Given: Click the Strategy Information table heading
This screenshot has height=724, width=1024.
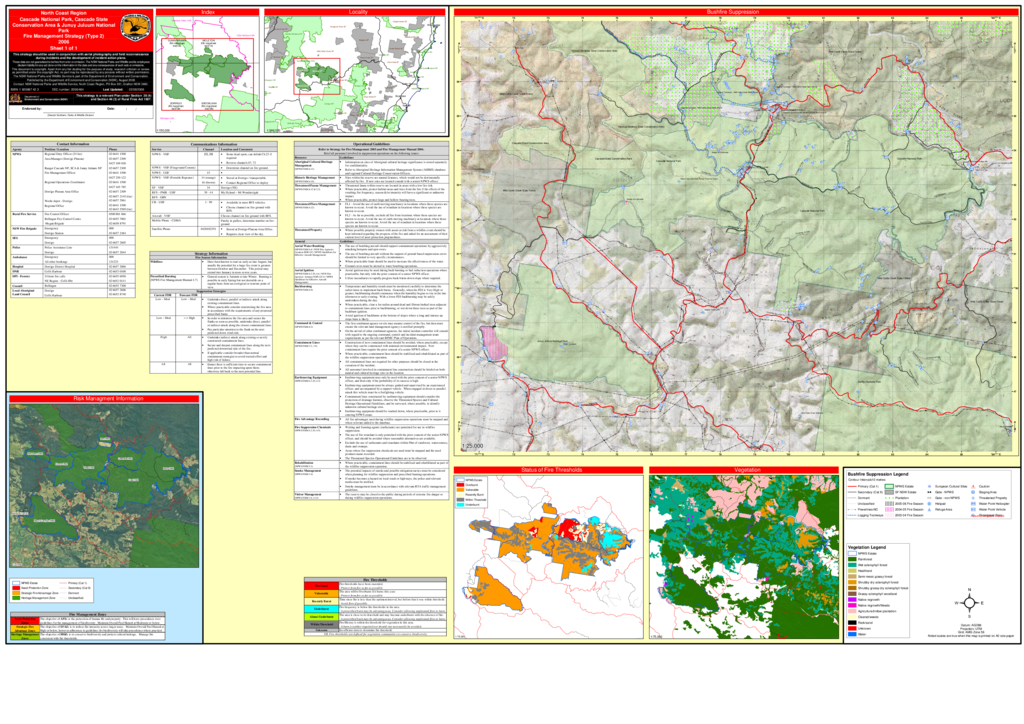Looking at the screenshot, I should click(x=211, y=254).
